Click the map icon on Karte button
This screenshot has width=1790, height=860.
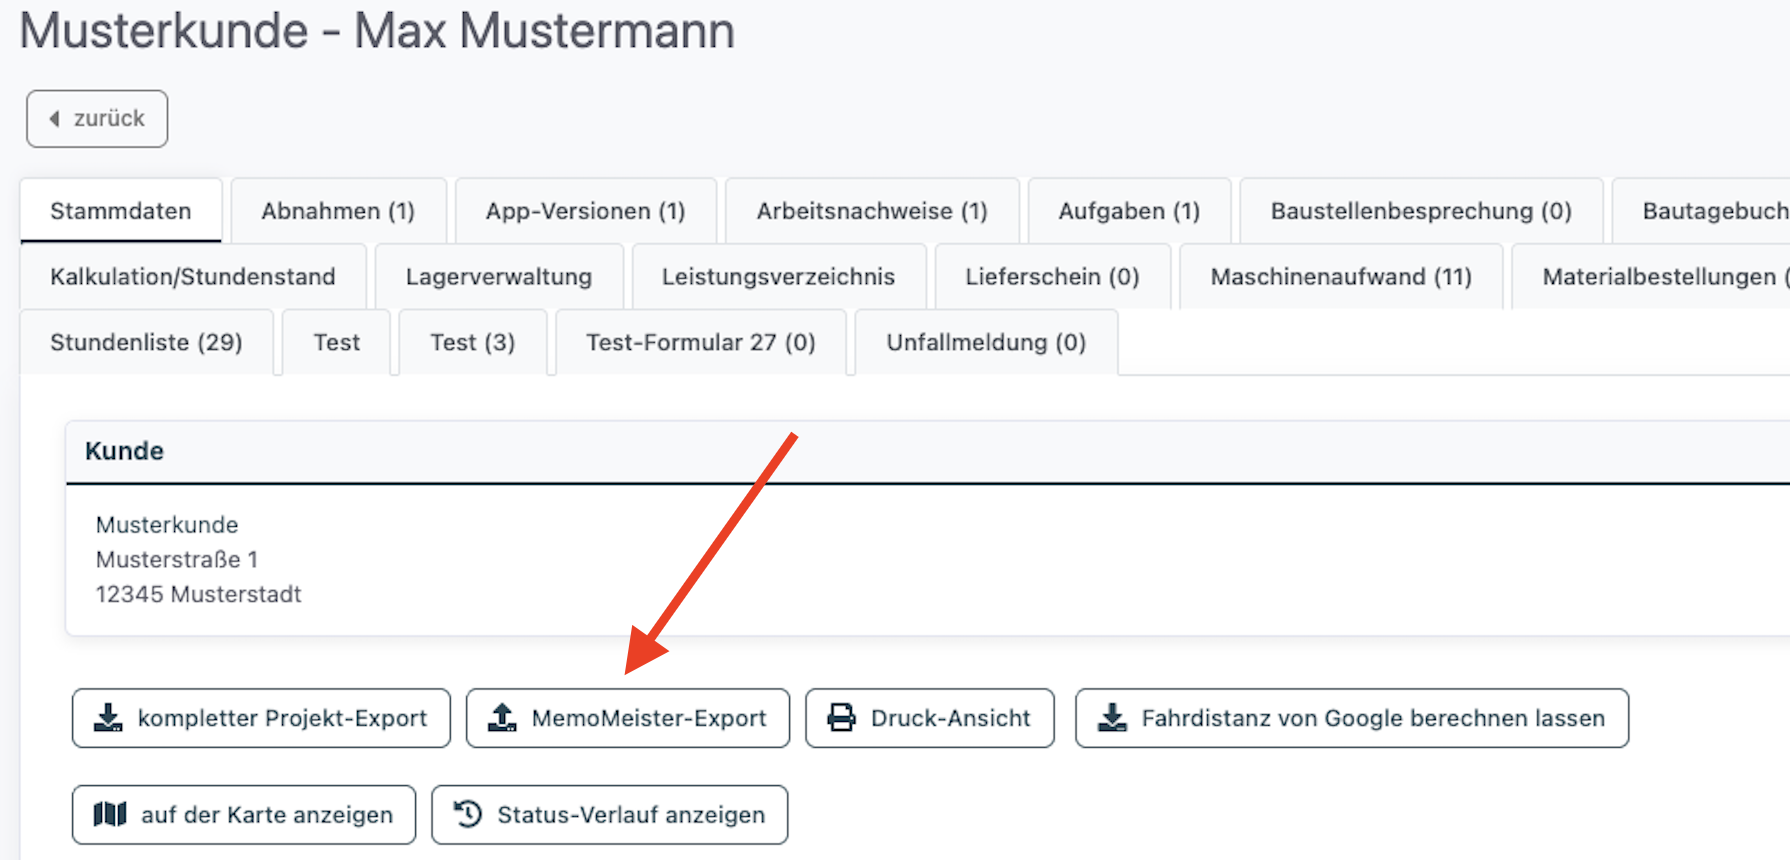pyautogui.click(x=110, y=814)
